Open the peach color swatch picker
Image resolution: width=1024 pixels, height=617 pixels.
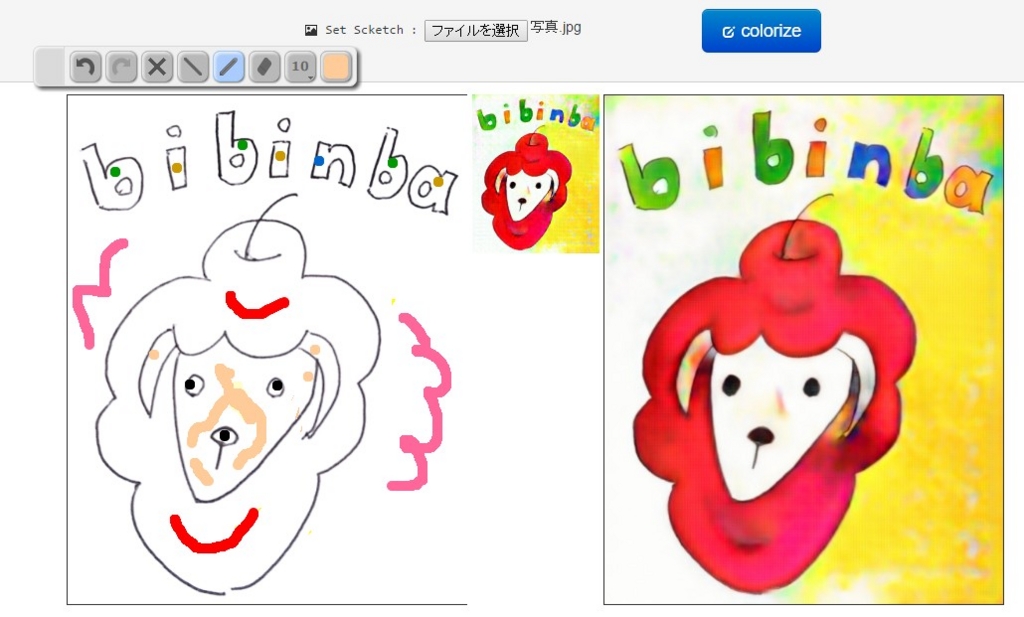(x=336, y=67)
